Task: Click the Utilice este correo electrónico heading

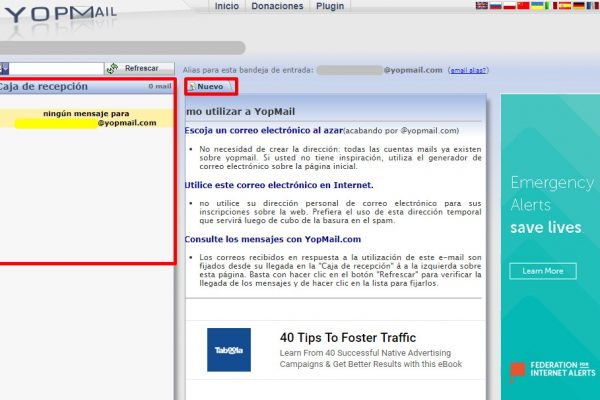Action: (x=279, y=185)
